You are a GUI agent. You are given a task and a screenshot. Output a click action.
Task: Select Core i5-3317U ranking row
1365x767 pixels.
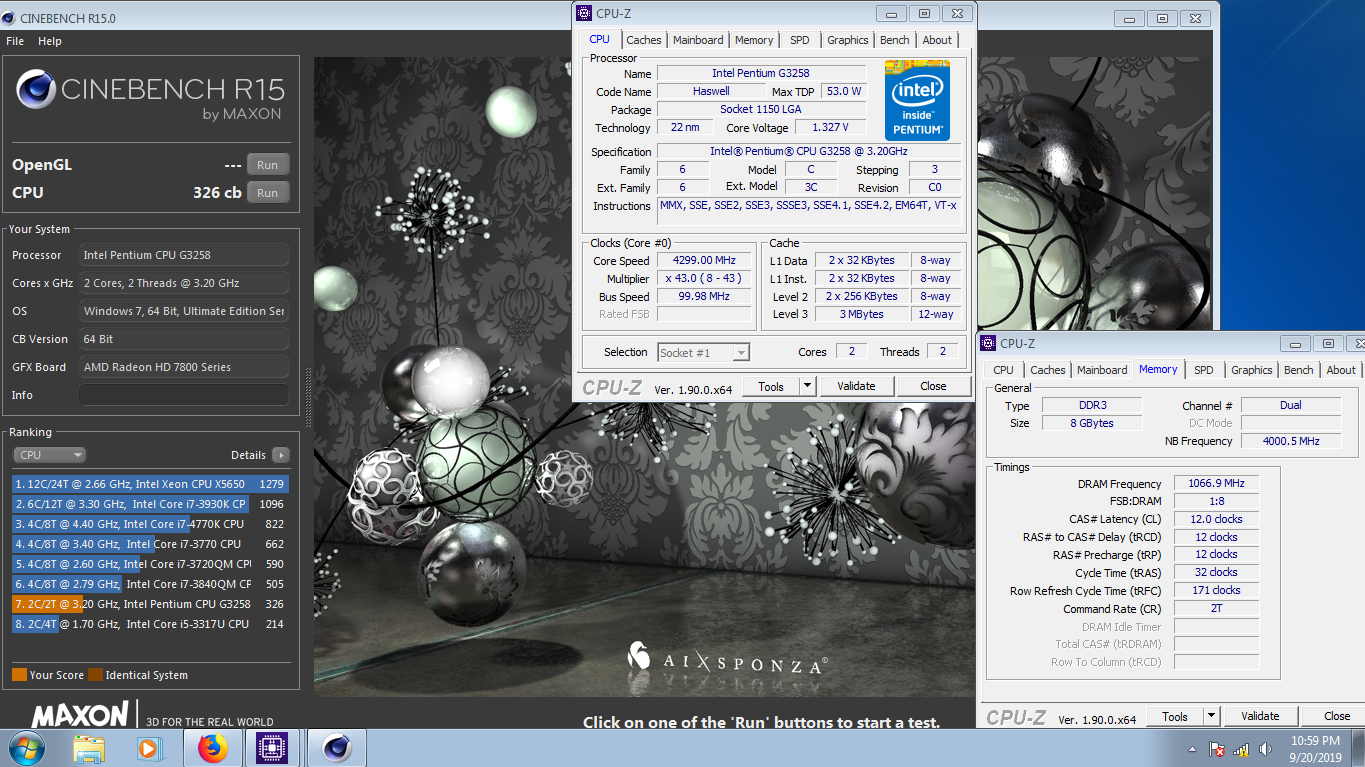tap(151, 624)
